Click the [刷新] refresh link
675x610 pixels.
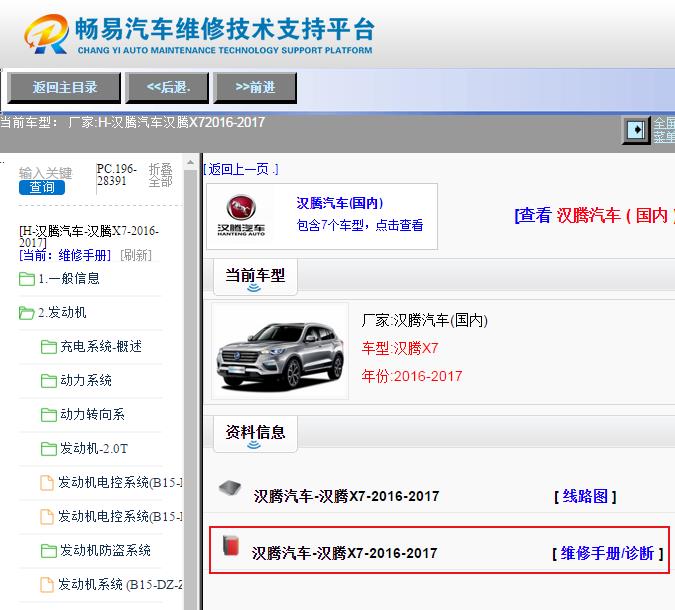click(136, 255)
